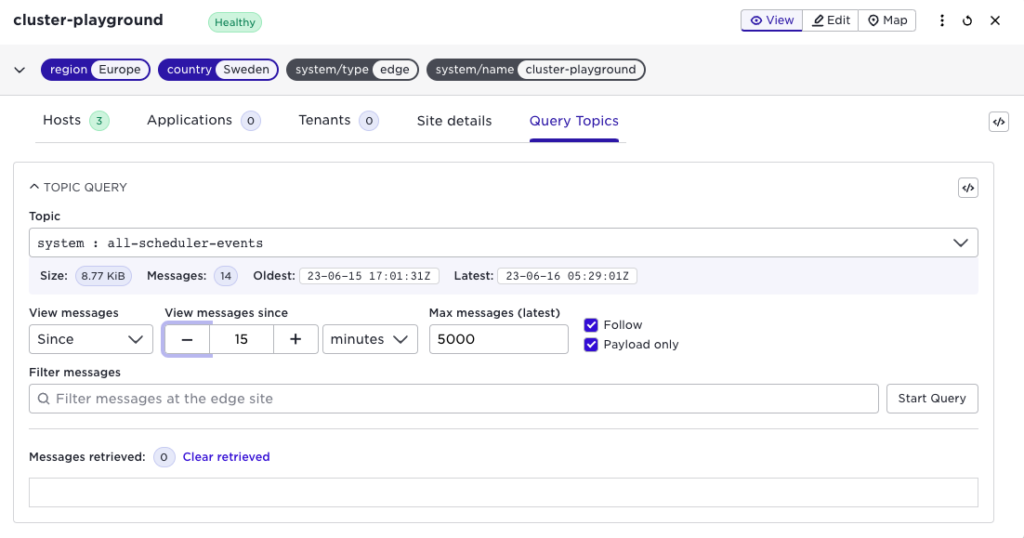
Task: Select the View mode button
Action: (771, 20)
